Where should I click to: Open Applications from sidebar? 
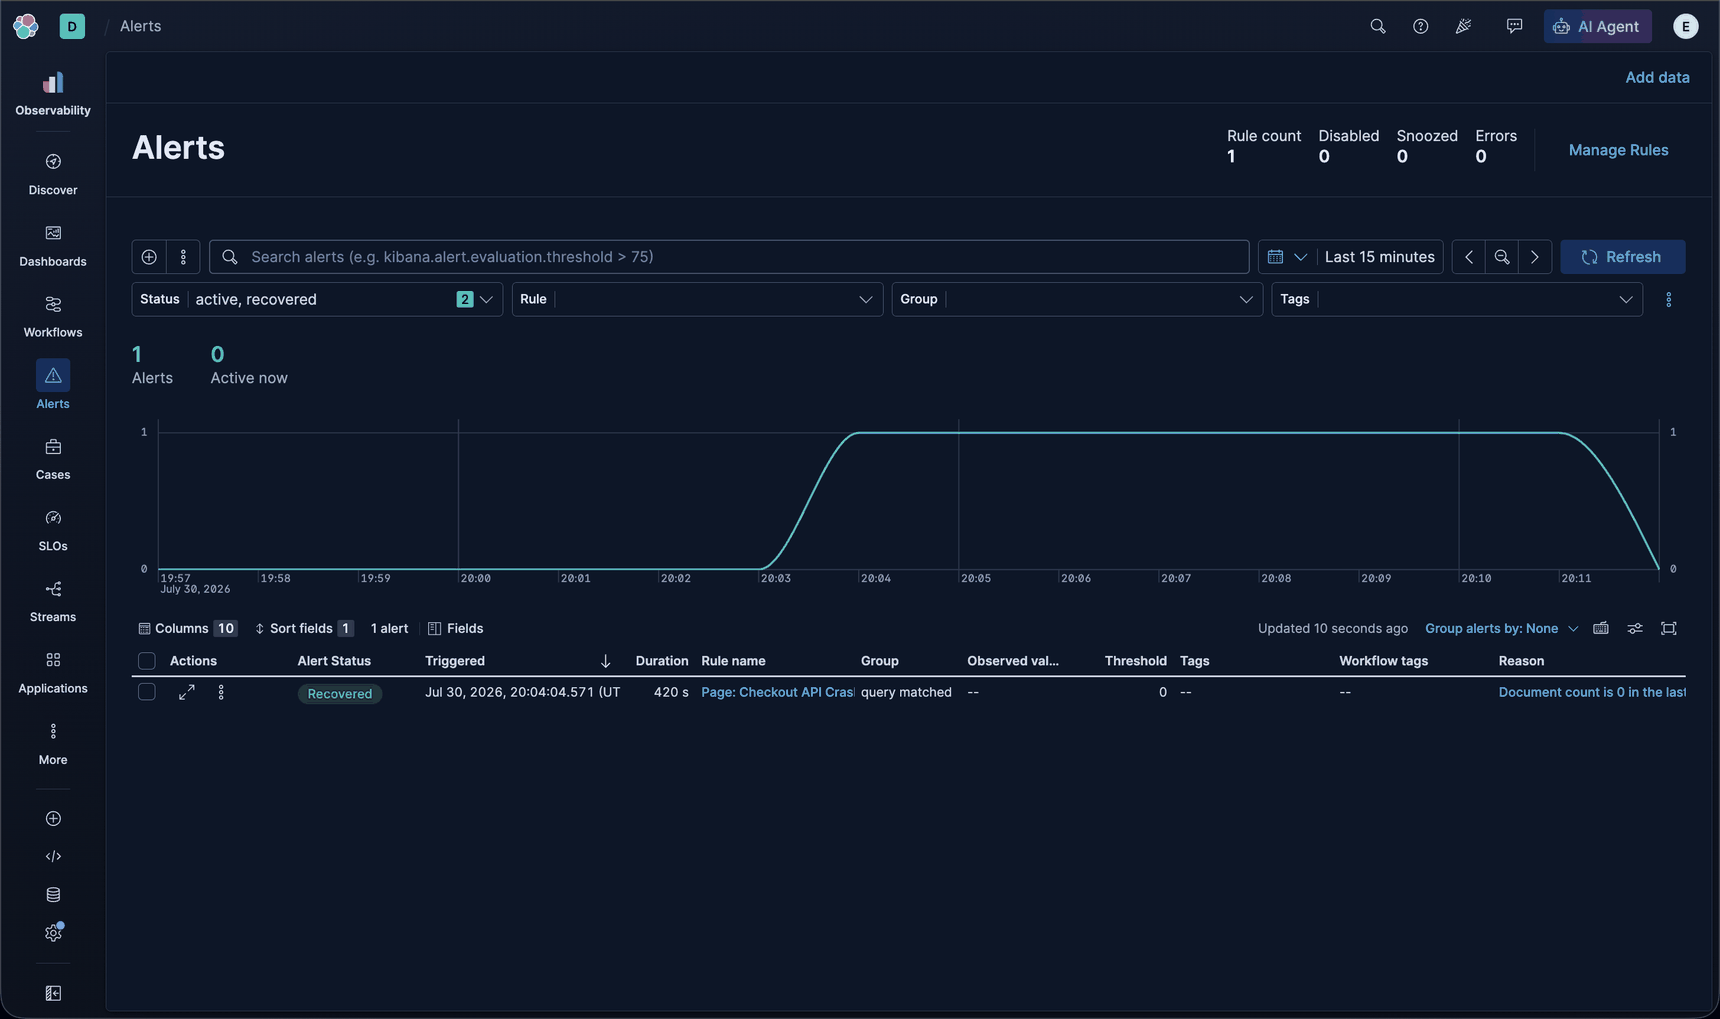pyautogui.click(x=53, y=673)
